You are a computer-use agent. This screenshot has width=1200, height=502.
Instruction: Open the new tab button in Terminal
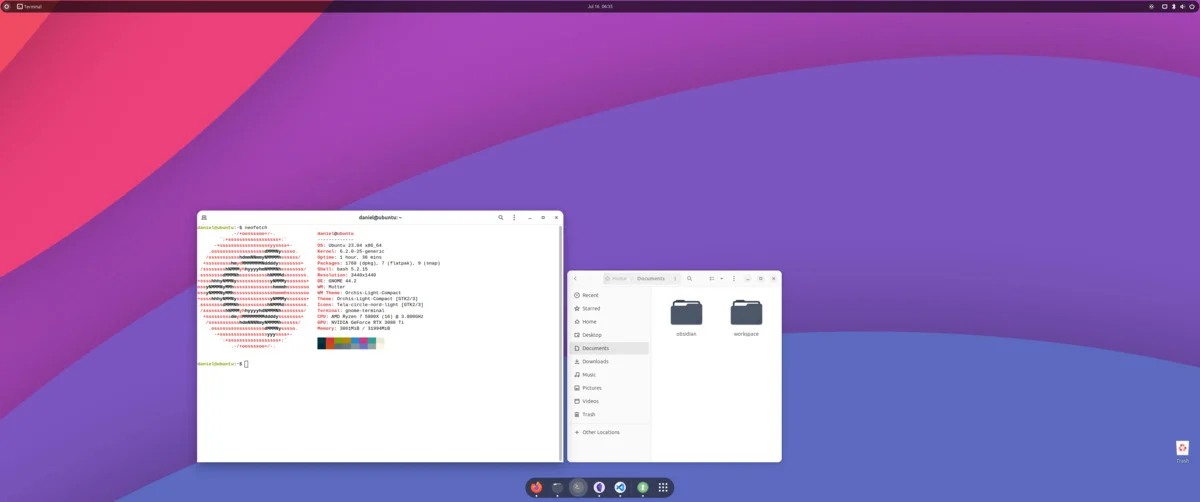pyautogui.click(x=204, y=217)
